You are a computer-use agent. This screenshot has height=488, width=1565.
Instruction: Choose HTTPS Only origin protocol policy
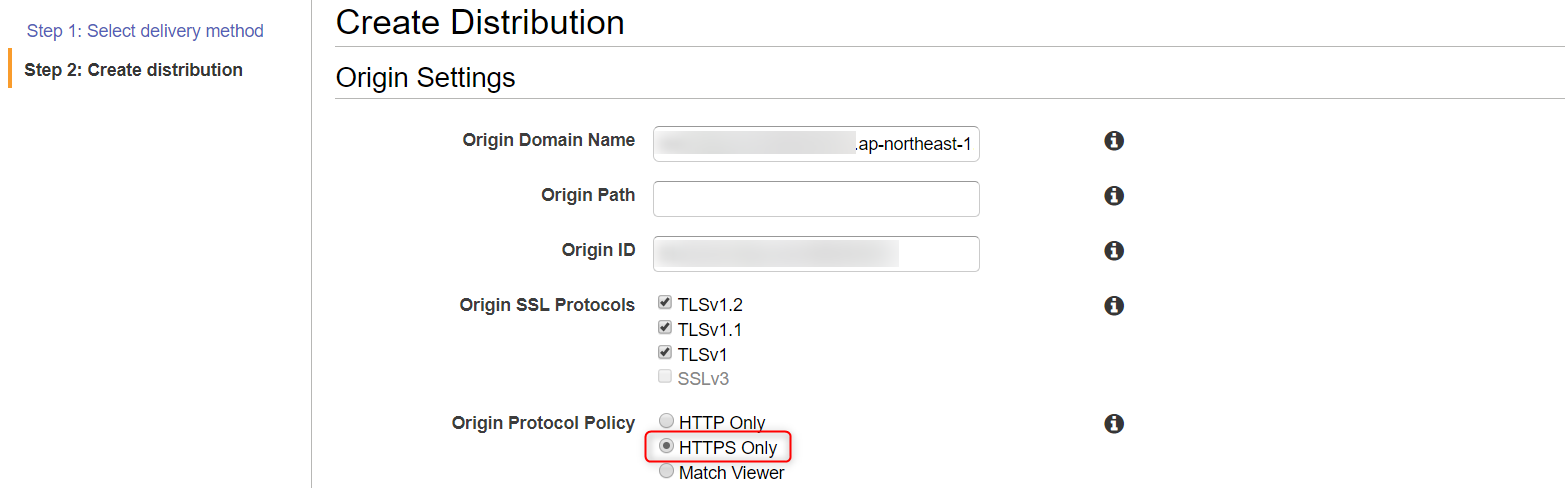(667, 446)
